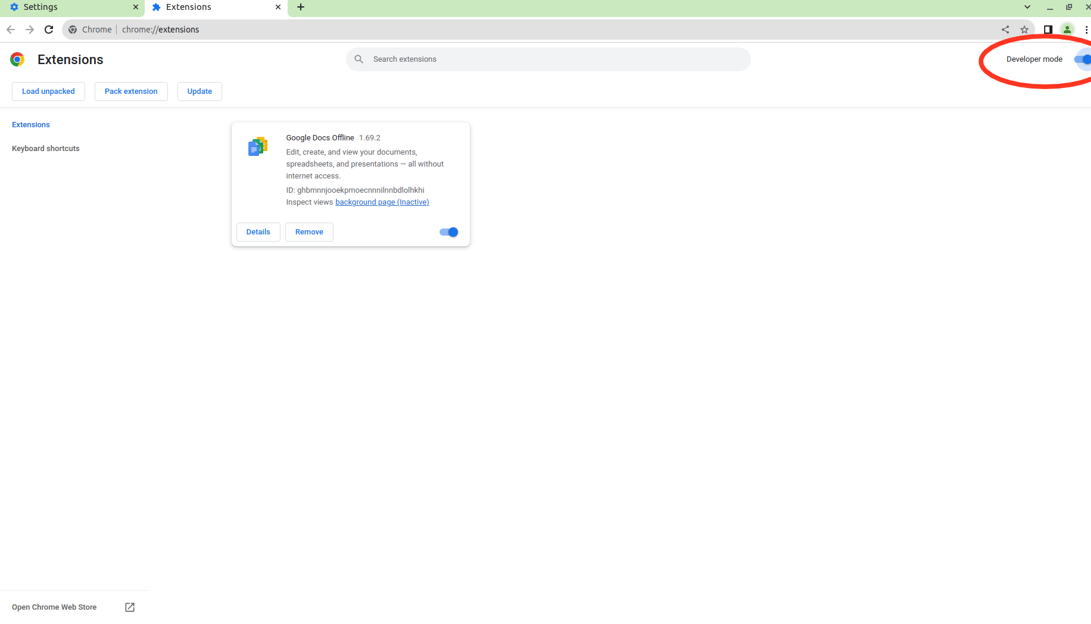Open Chrome Web Store link
The height and width of the screenshot is (624, 1091).
click(x=54, y=607)
